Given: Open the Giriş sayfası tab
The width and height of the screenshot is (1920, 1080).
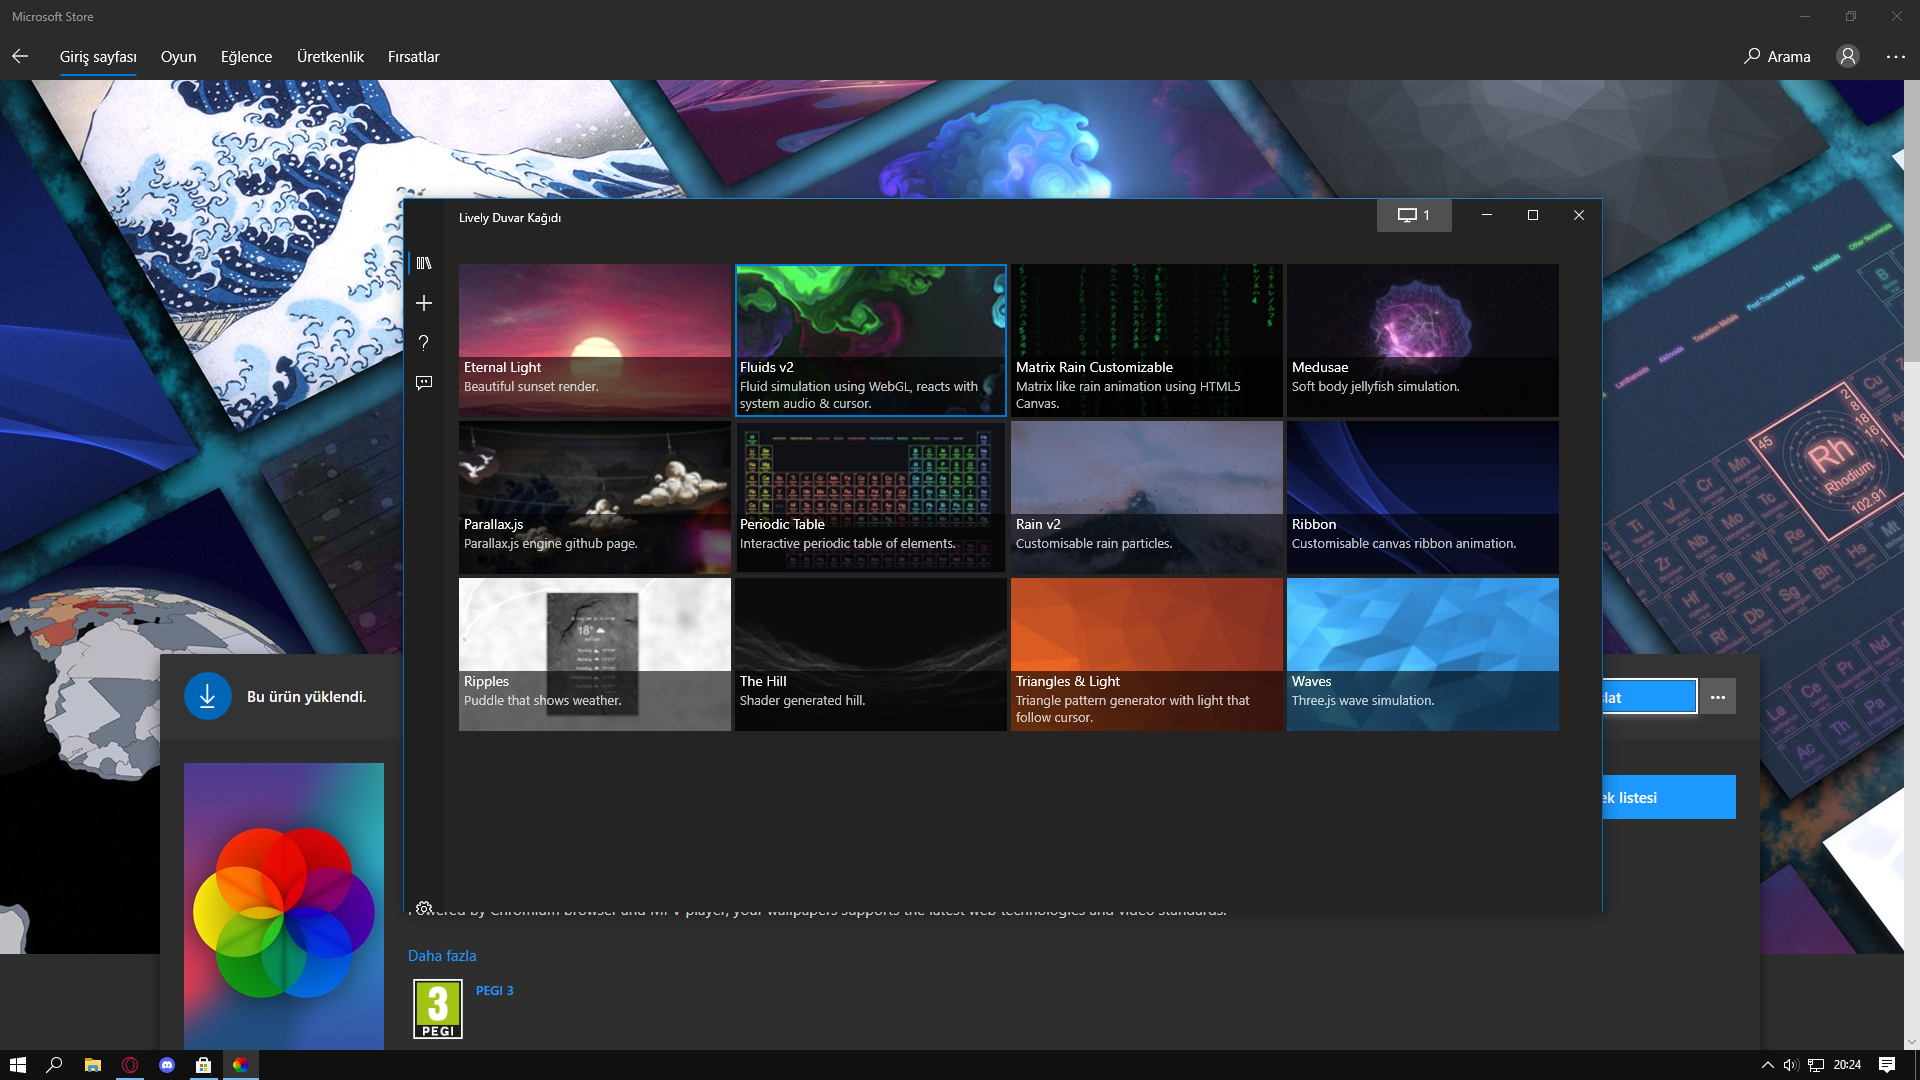Looking at the screenshot, I should point(98,57).
